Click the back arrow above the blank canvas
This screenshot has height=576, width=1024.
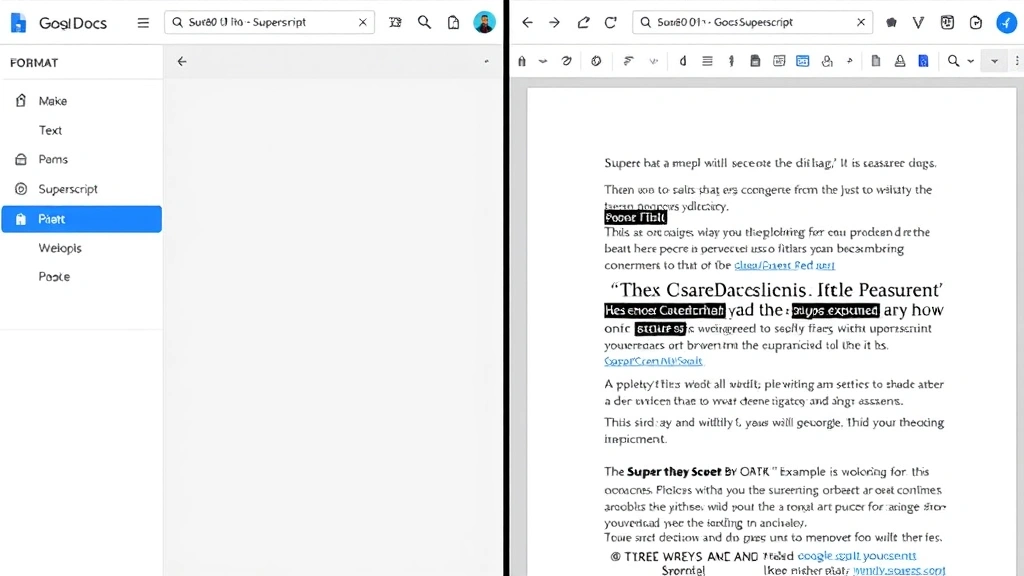181,61
